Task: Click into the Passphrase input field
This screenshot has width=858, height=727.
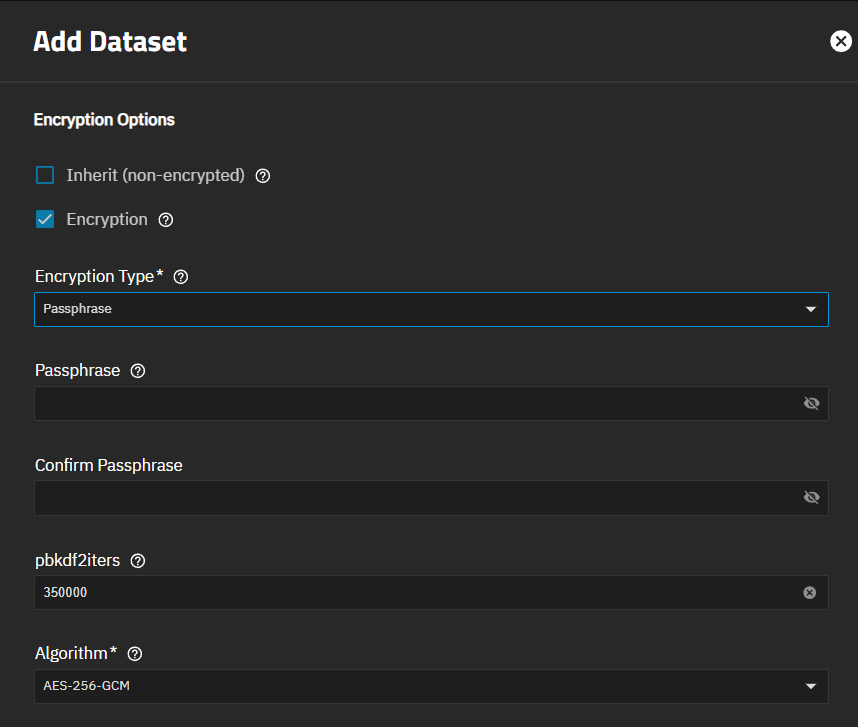Action: tap(410, 403)
